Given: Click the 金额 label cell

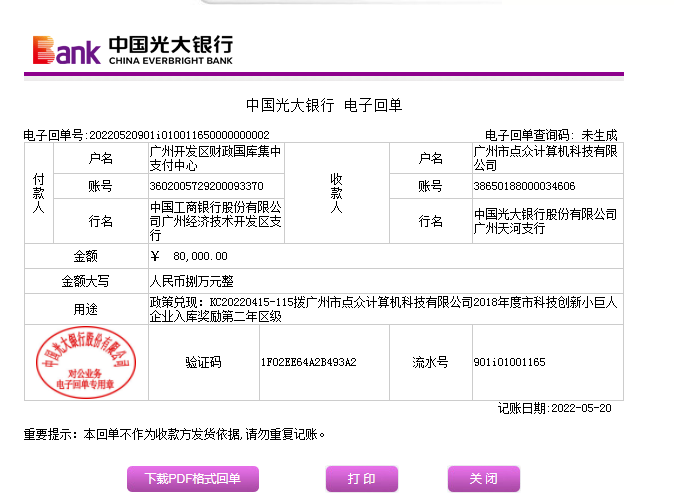Looking at the screenshot, I should (x=86, y=256).
